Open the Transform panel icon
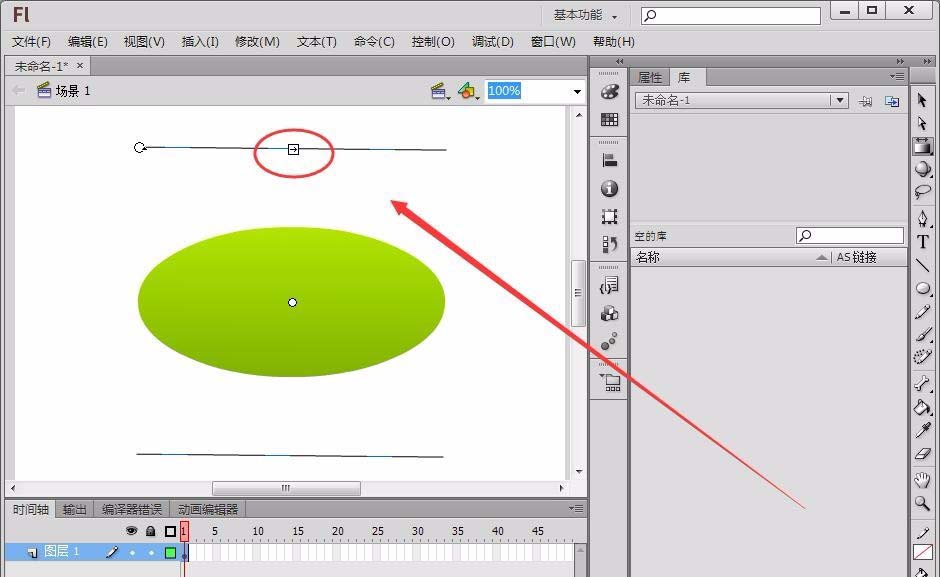Viewport: 940px width, 577px height. point(610,217)
